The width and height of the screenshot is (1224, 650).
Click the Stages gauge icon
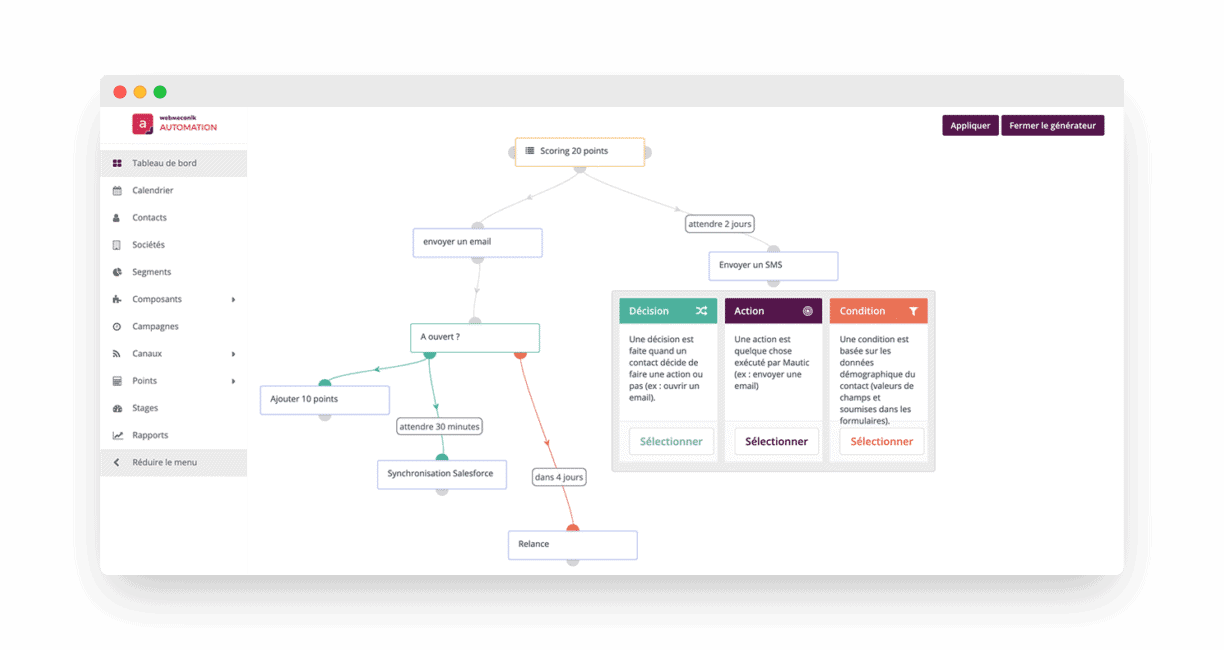pyautogui.click(x=117, y=408)
